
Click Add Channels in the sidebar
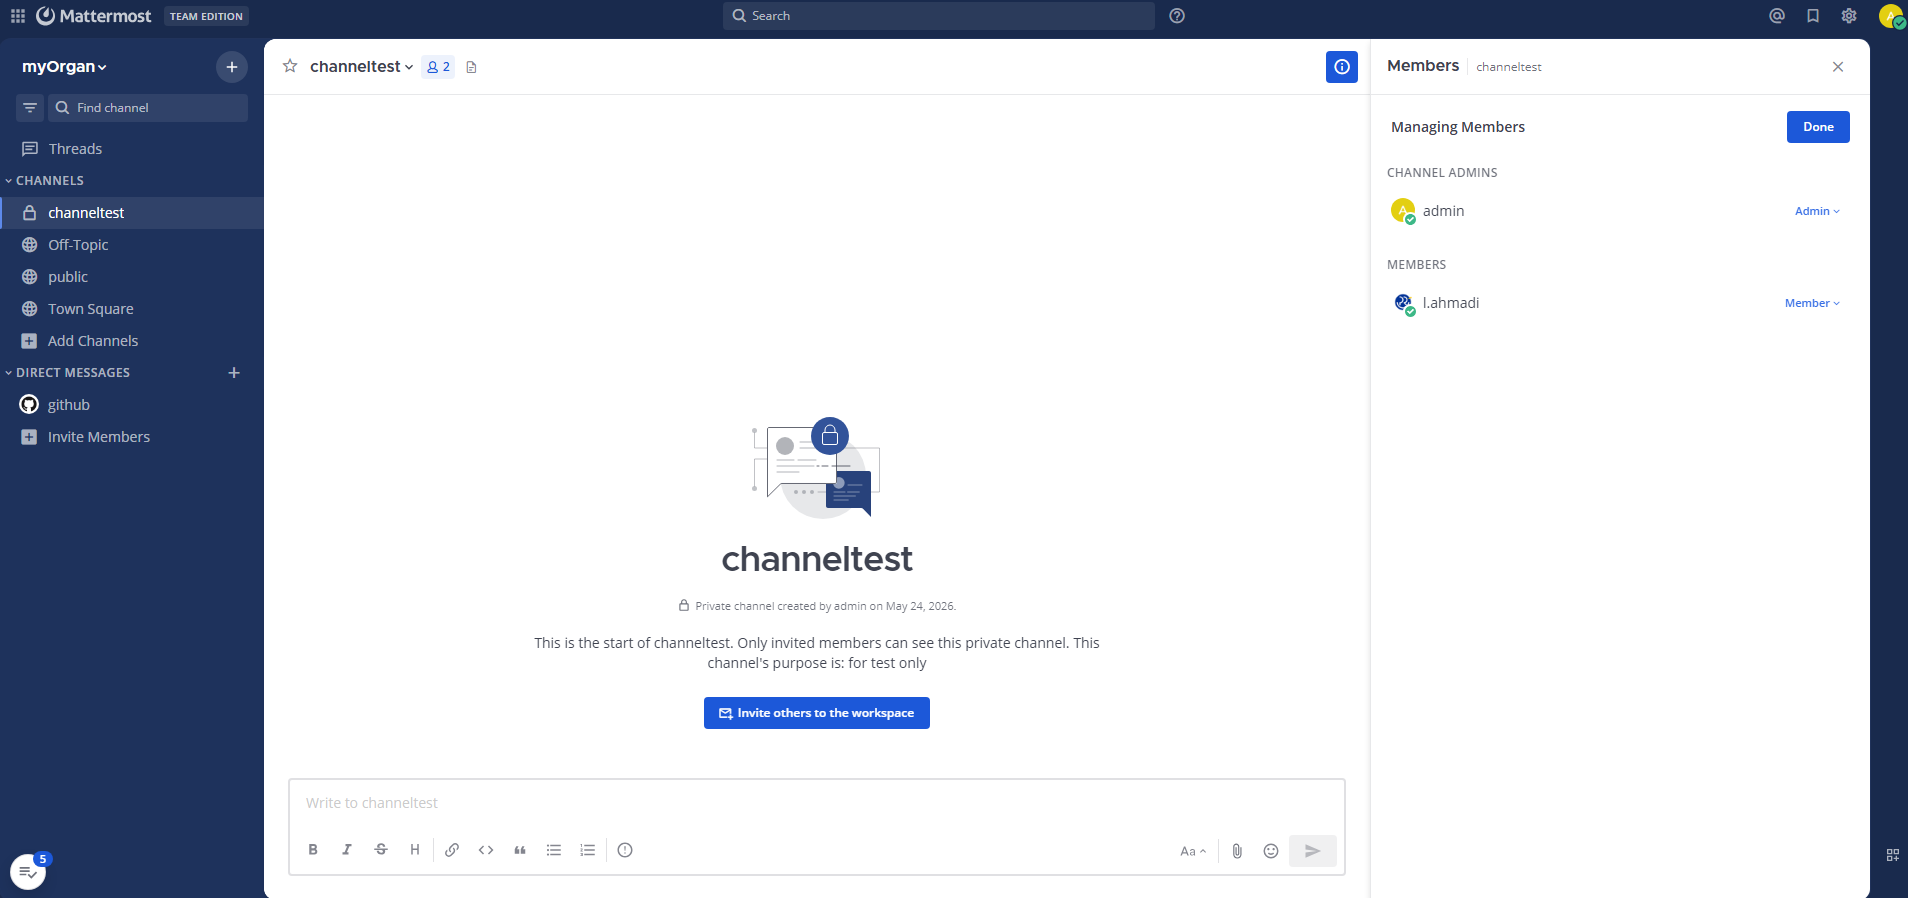pyautogui.click(x=132, y=341)
